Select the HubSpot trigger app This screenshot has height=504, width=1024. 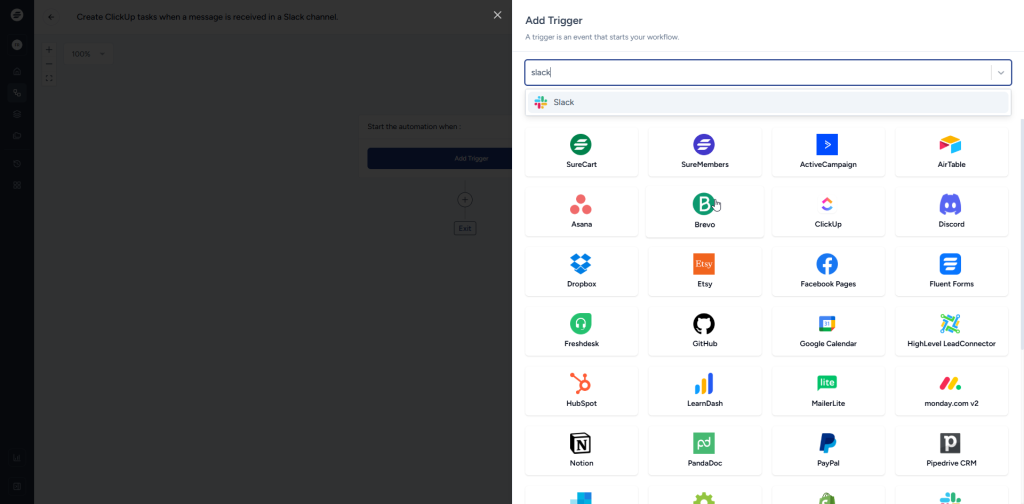[580, 384]
